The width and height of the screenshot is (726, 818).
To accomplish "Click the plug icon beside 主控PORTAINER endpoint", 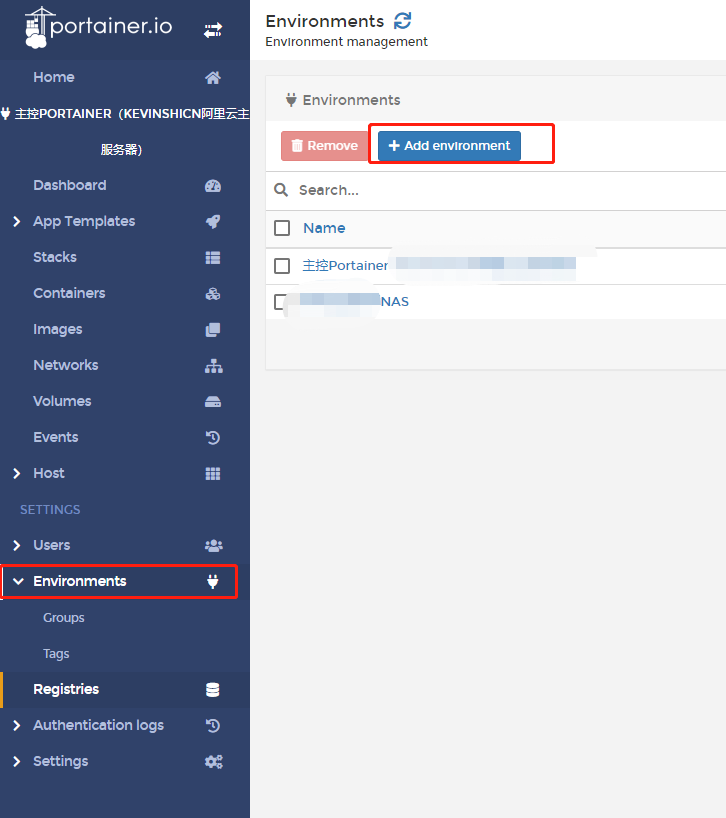I will tap(5, 113).
